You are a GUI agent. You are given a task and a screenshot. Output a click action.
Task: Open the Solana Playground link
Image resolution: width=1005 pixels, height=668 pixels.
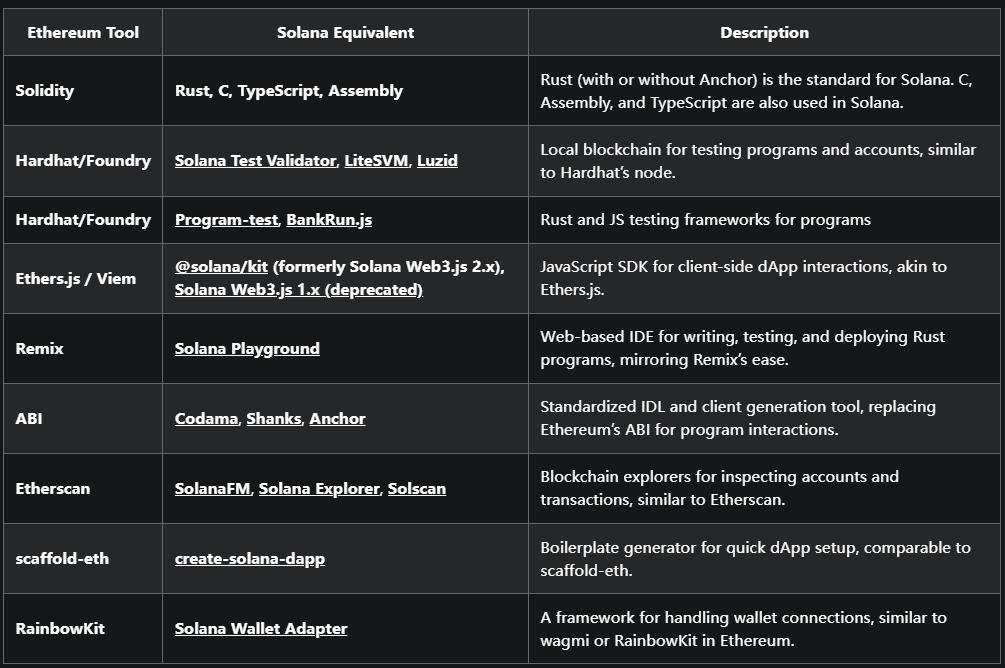[247, 348]
